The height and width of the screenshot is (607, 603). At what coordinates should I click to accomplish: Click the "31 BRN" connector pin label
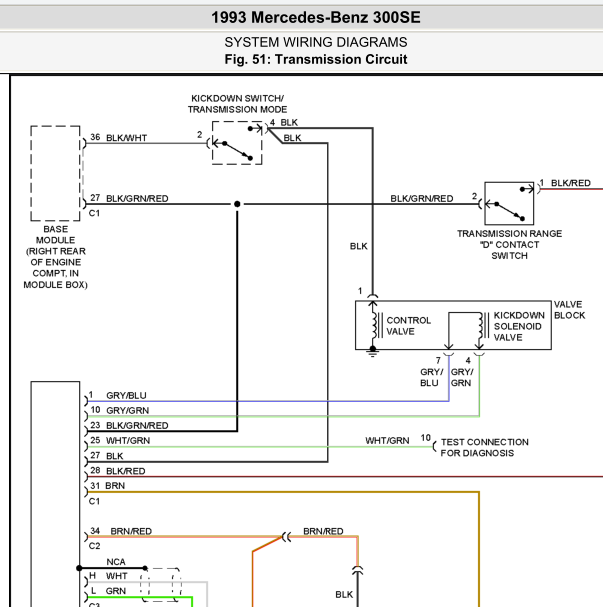pos(107,486)
